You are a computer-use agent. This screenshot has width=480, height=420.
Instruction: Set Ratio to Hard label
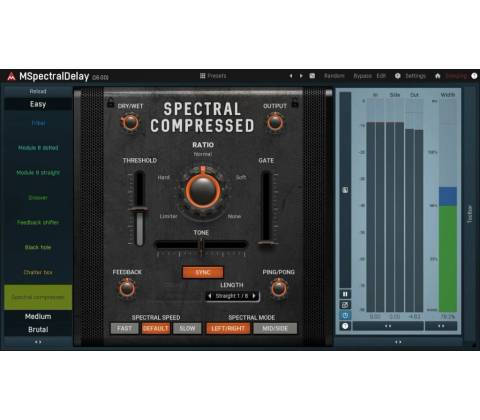(163, 178)
